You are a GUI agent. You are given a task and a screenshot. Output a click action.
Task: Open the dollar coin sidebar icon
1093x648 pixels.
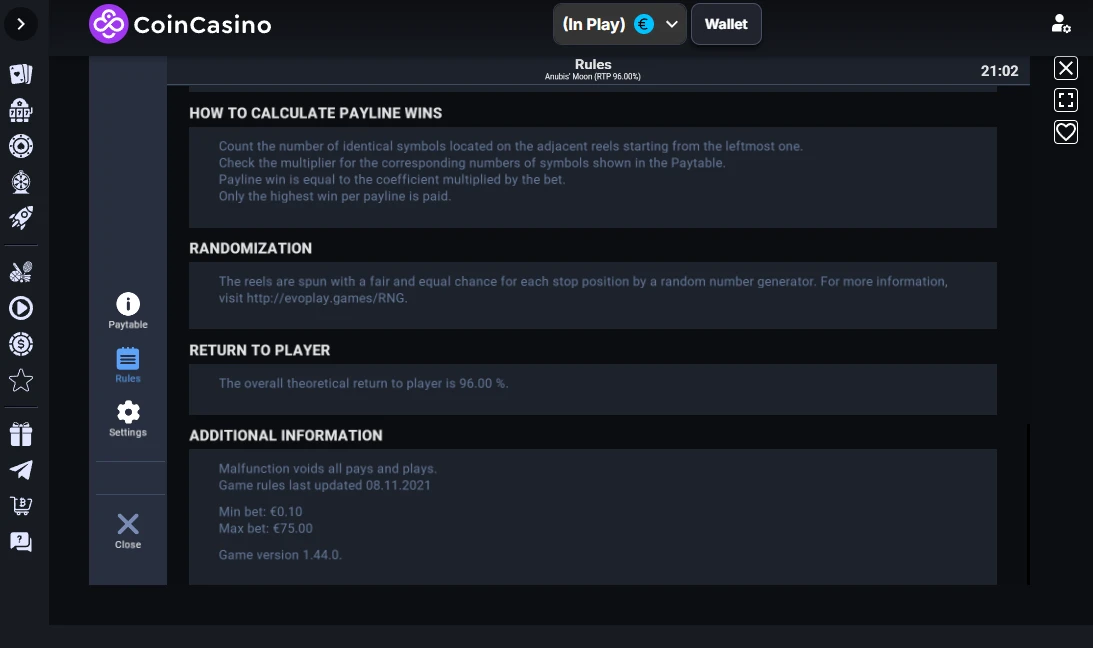click(21, 344)
